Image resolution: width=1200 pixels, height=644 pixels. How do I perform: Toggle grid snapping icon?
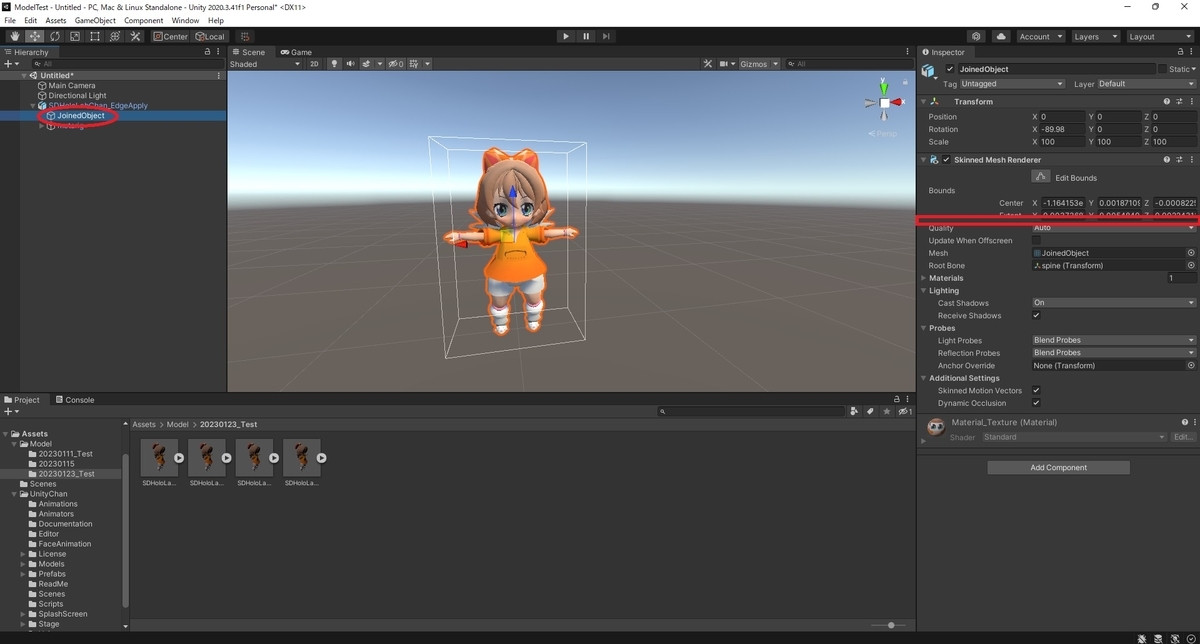coord(245,36)
